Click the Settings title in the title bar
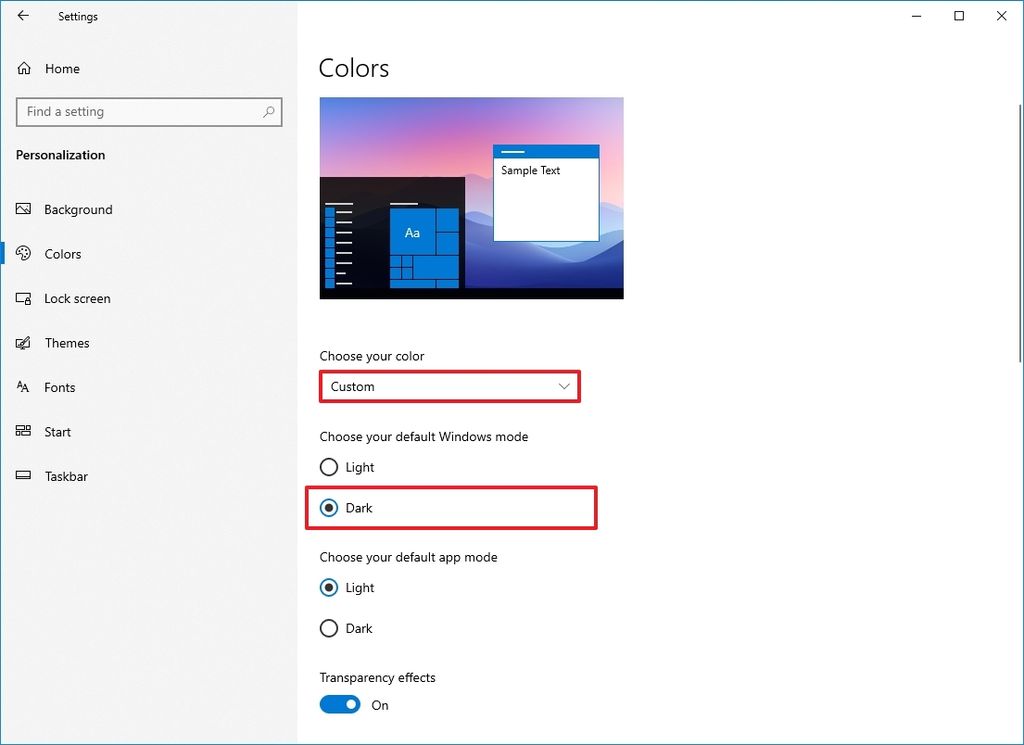The width and height of the screenshot is (1024, 745). click(x=77, y=16)
